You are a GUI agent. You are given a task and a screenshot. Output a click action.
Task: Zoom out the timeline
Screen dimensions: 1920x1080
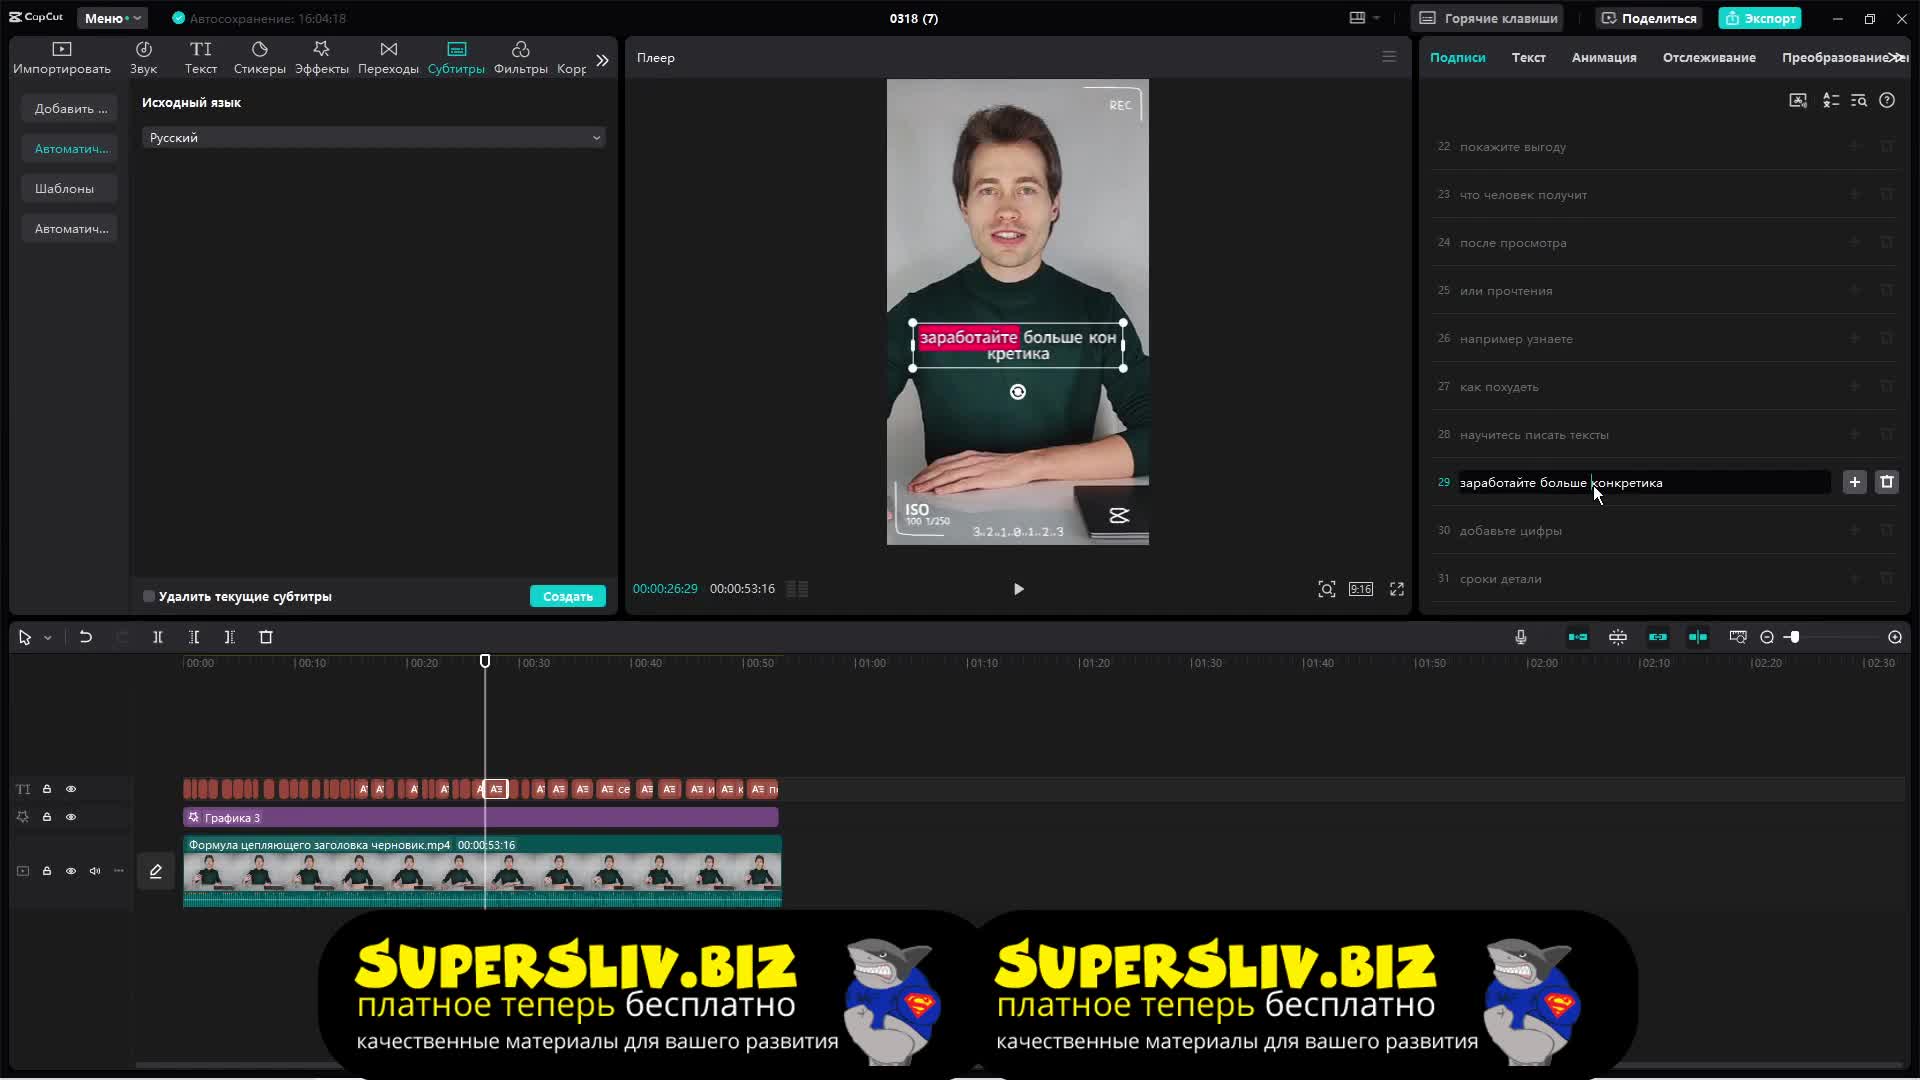click(1767, 637)
